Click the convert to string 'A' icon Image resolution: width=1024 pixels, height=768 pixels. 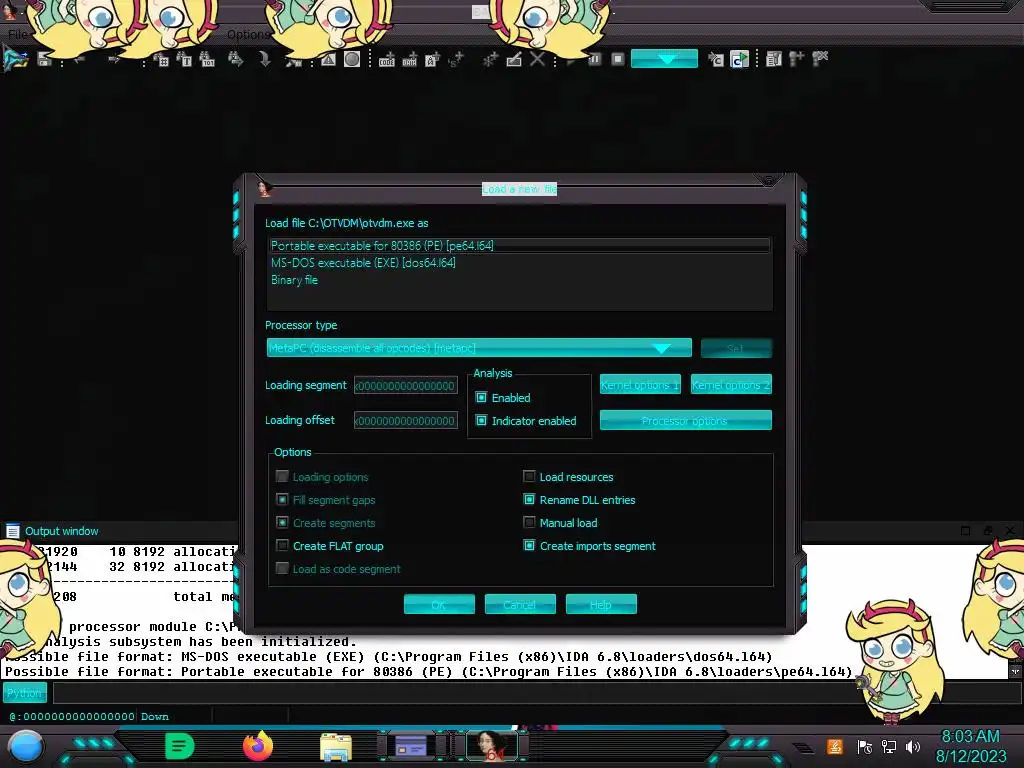coord(432,59)
